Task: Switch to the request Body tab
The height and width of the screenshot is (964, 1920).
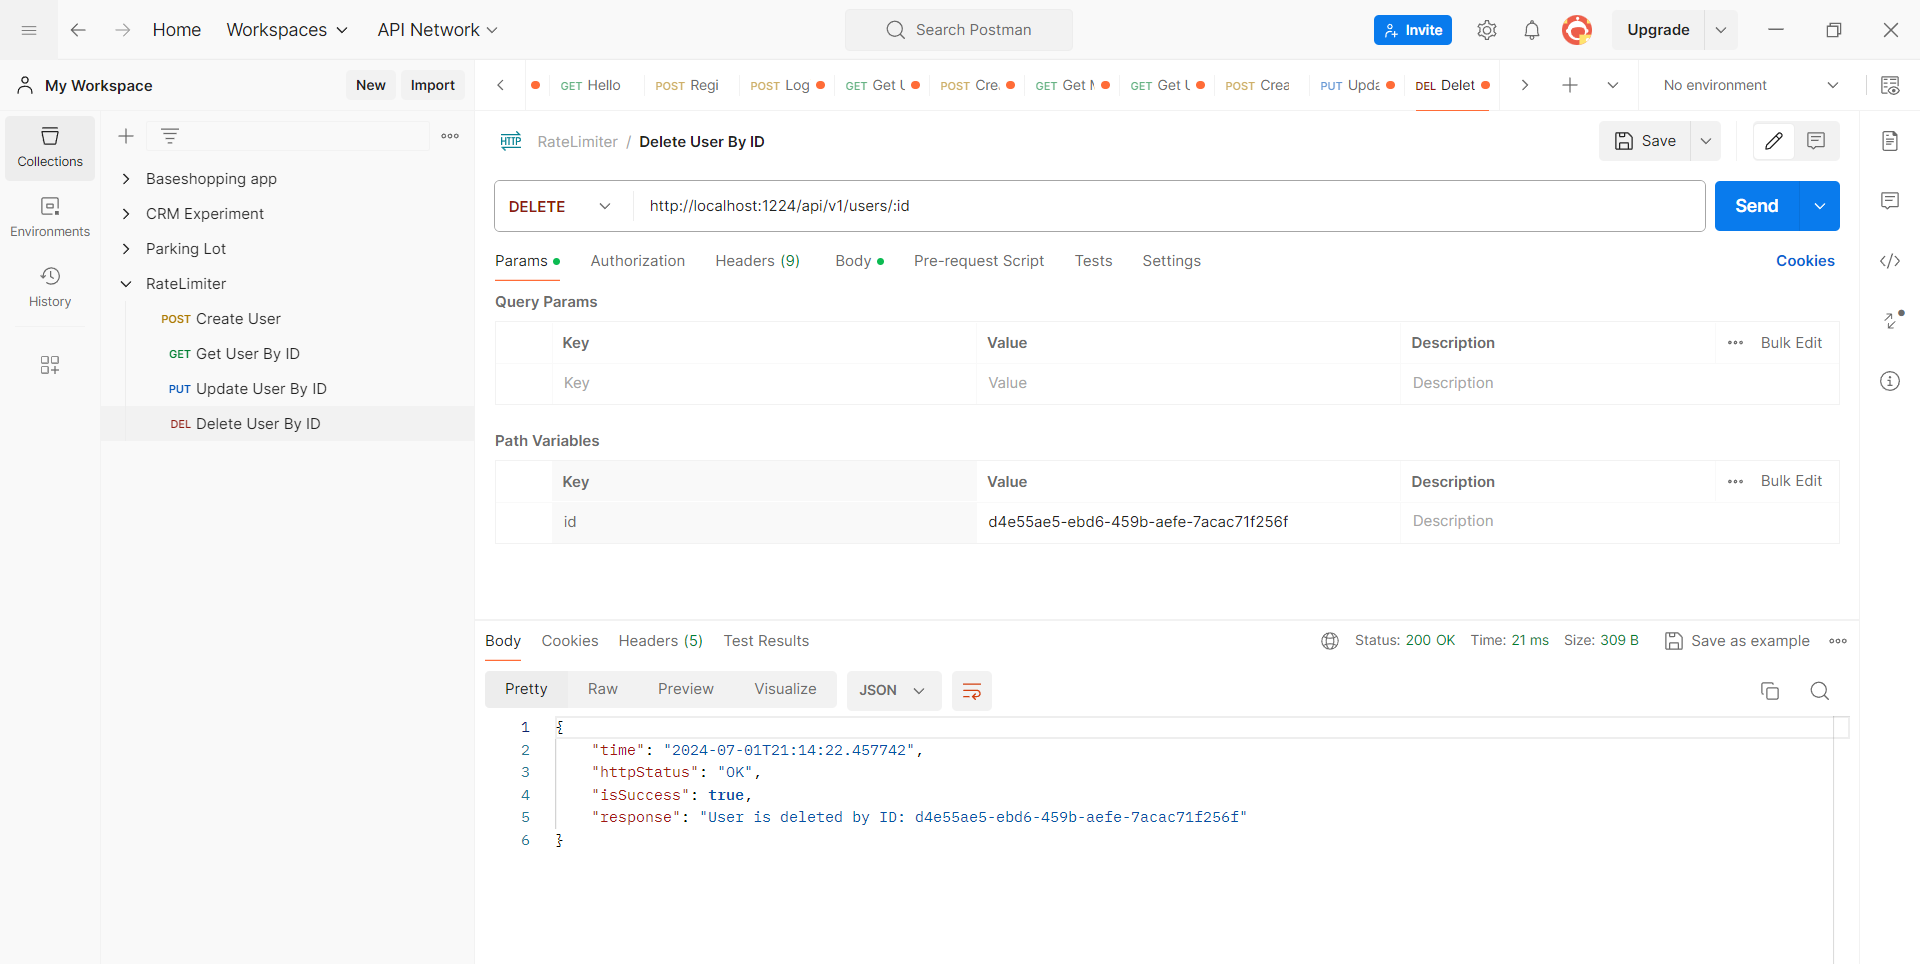Action: 859,261
